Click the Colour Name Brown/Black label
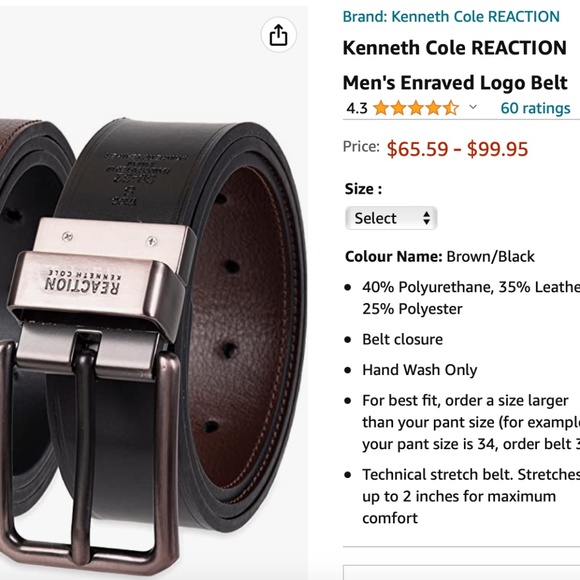This screenshot has width=580, height=580. tap(440, 256)
